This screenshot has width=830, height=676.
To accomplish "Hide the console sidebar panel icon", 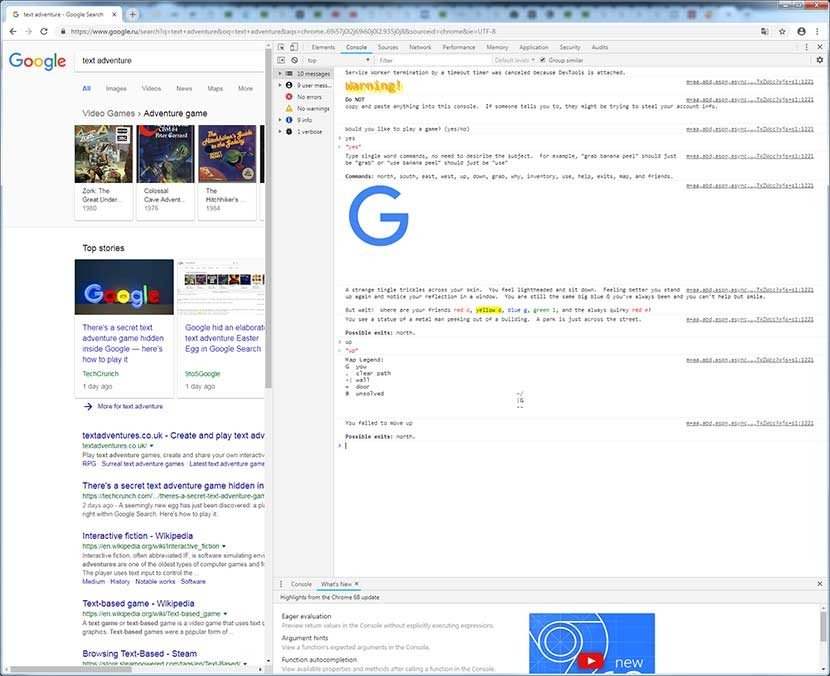I will (281, 60).
